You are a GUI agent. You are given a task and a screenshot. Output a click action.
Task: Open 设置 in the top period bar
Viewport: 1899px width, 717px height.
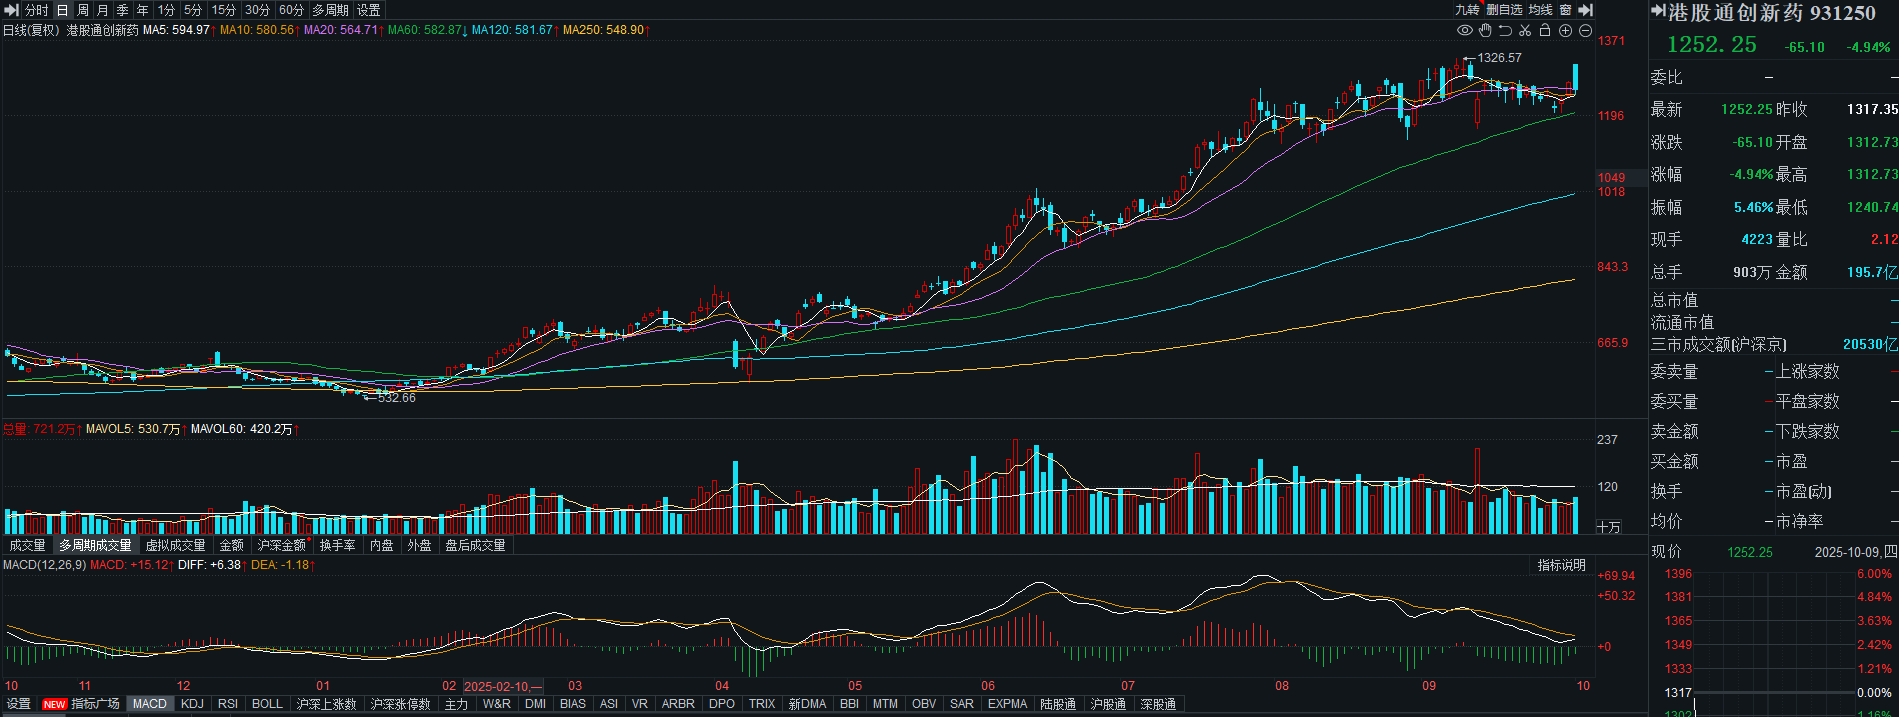pos(369,10)
